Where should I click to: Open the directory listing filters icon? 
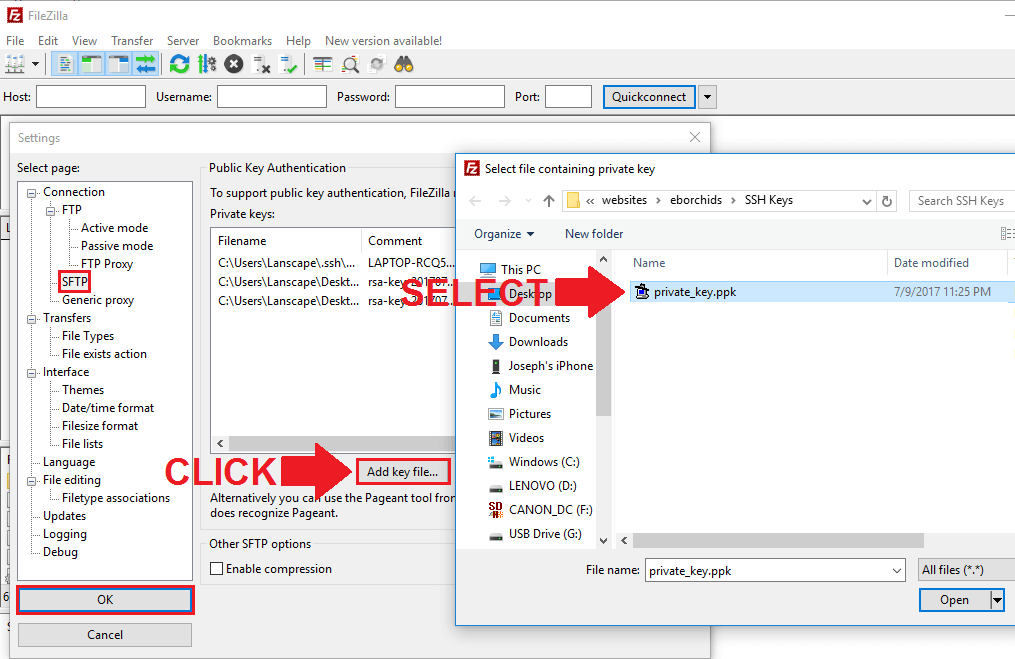pos(322,64)
